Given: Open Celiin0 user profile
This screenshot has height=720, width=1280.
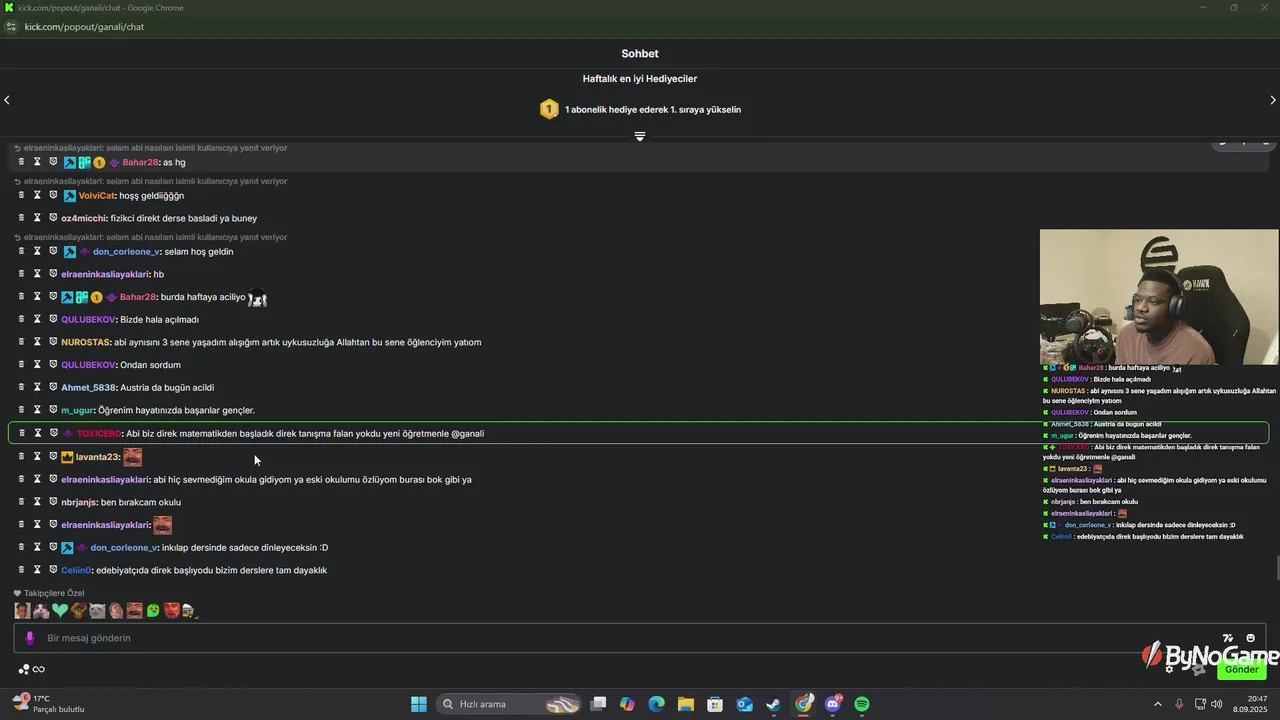Looking at the screenshot, I should [x=76, y=570].
